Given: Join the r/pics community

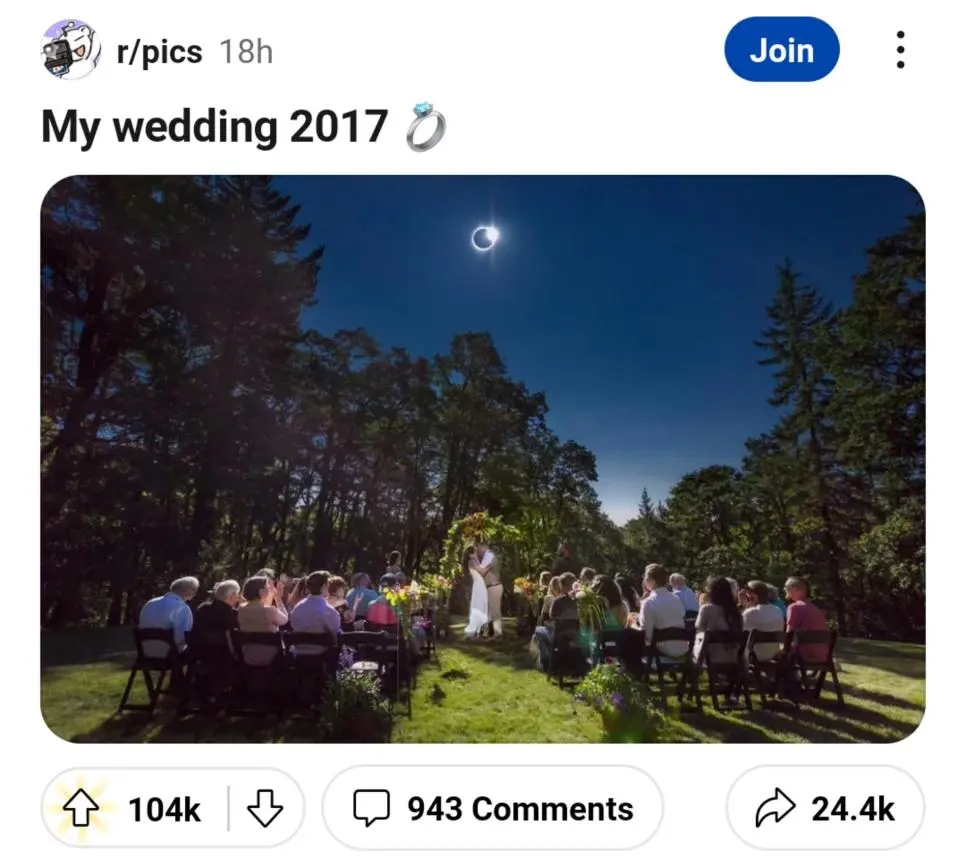Looking at the screenshot, I should [x=781, y=49].
